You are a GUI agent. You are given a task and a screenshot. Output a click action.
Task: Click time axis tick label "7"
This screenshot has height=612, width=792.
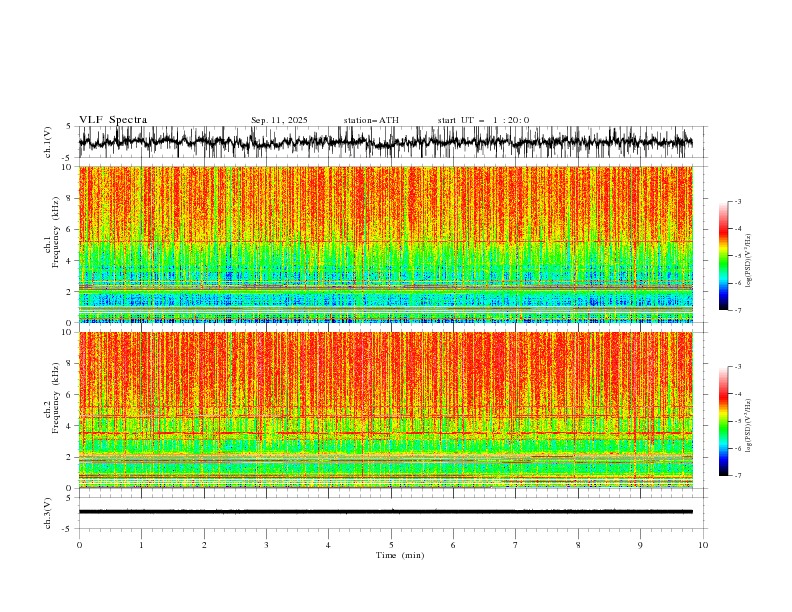click(516, 545)
